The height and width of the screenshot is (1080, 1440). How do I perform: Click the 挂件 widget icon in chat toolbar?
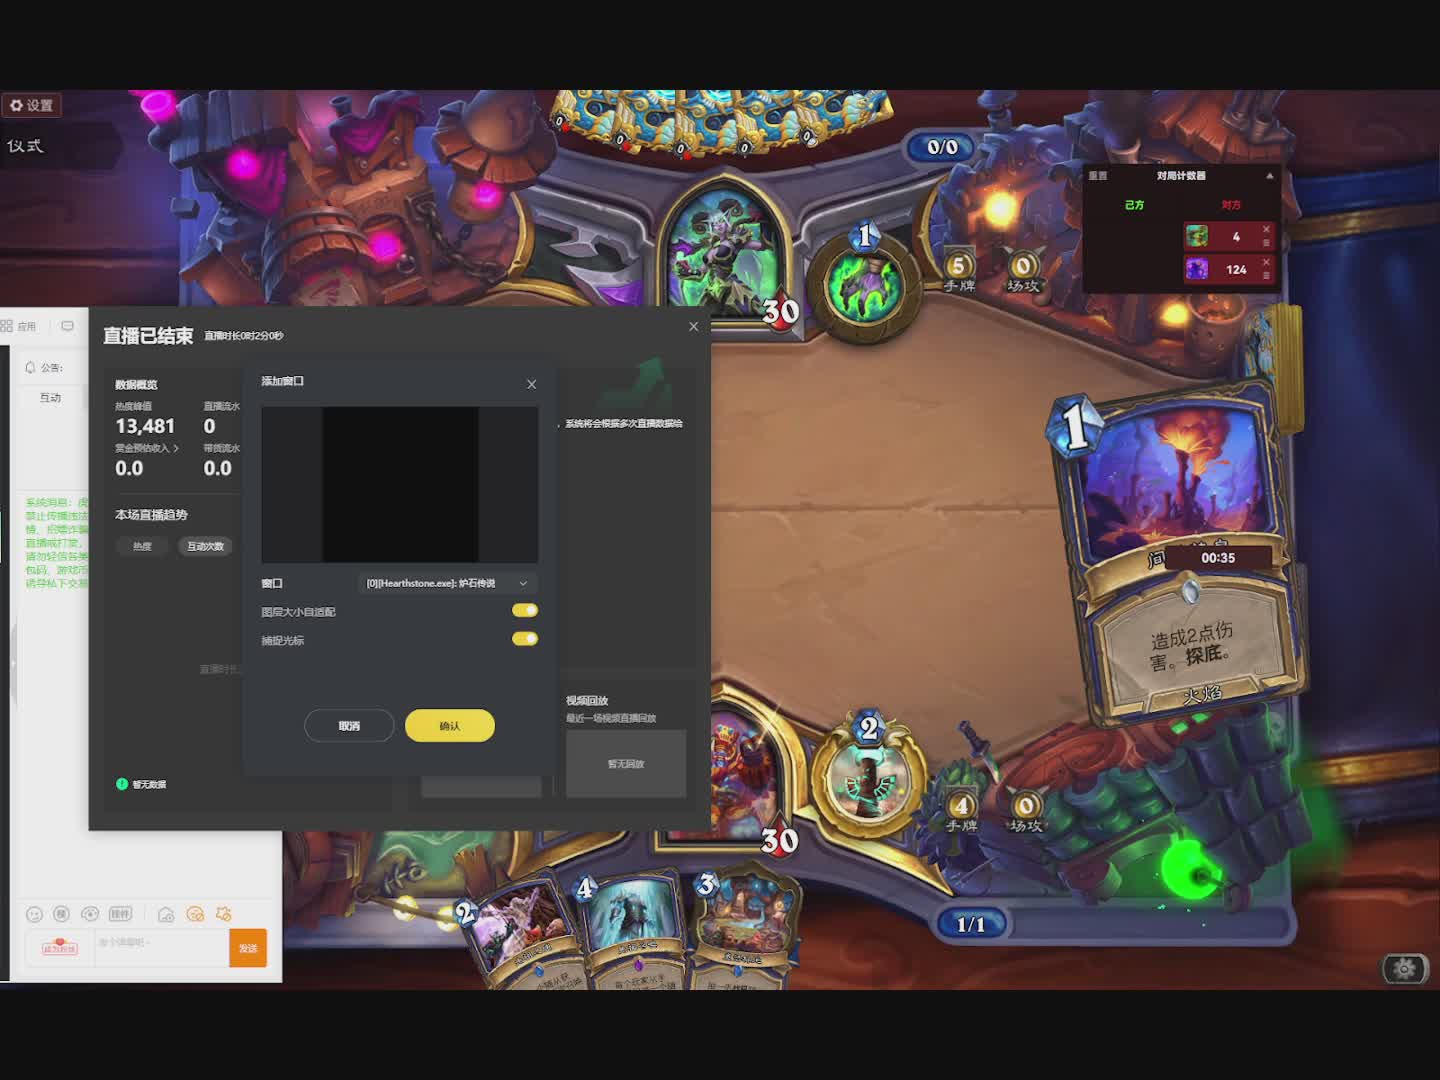coord(120,914)
